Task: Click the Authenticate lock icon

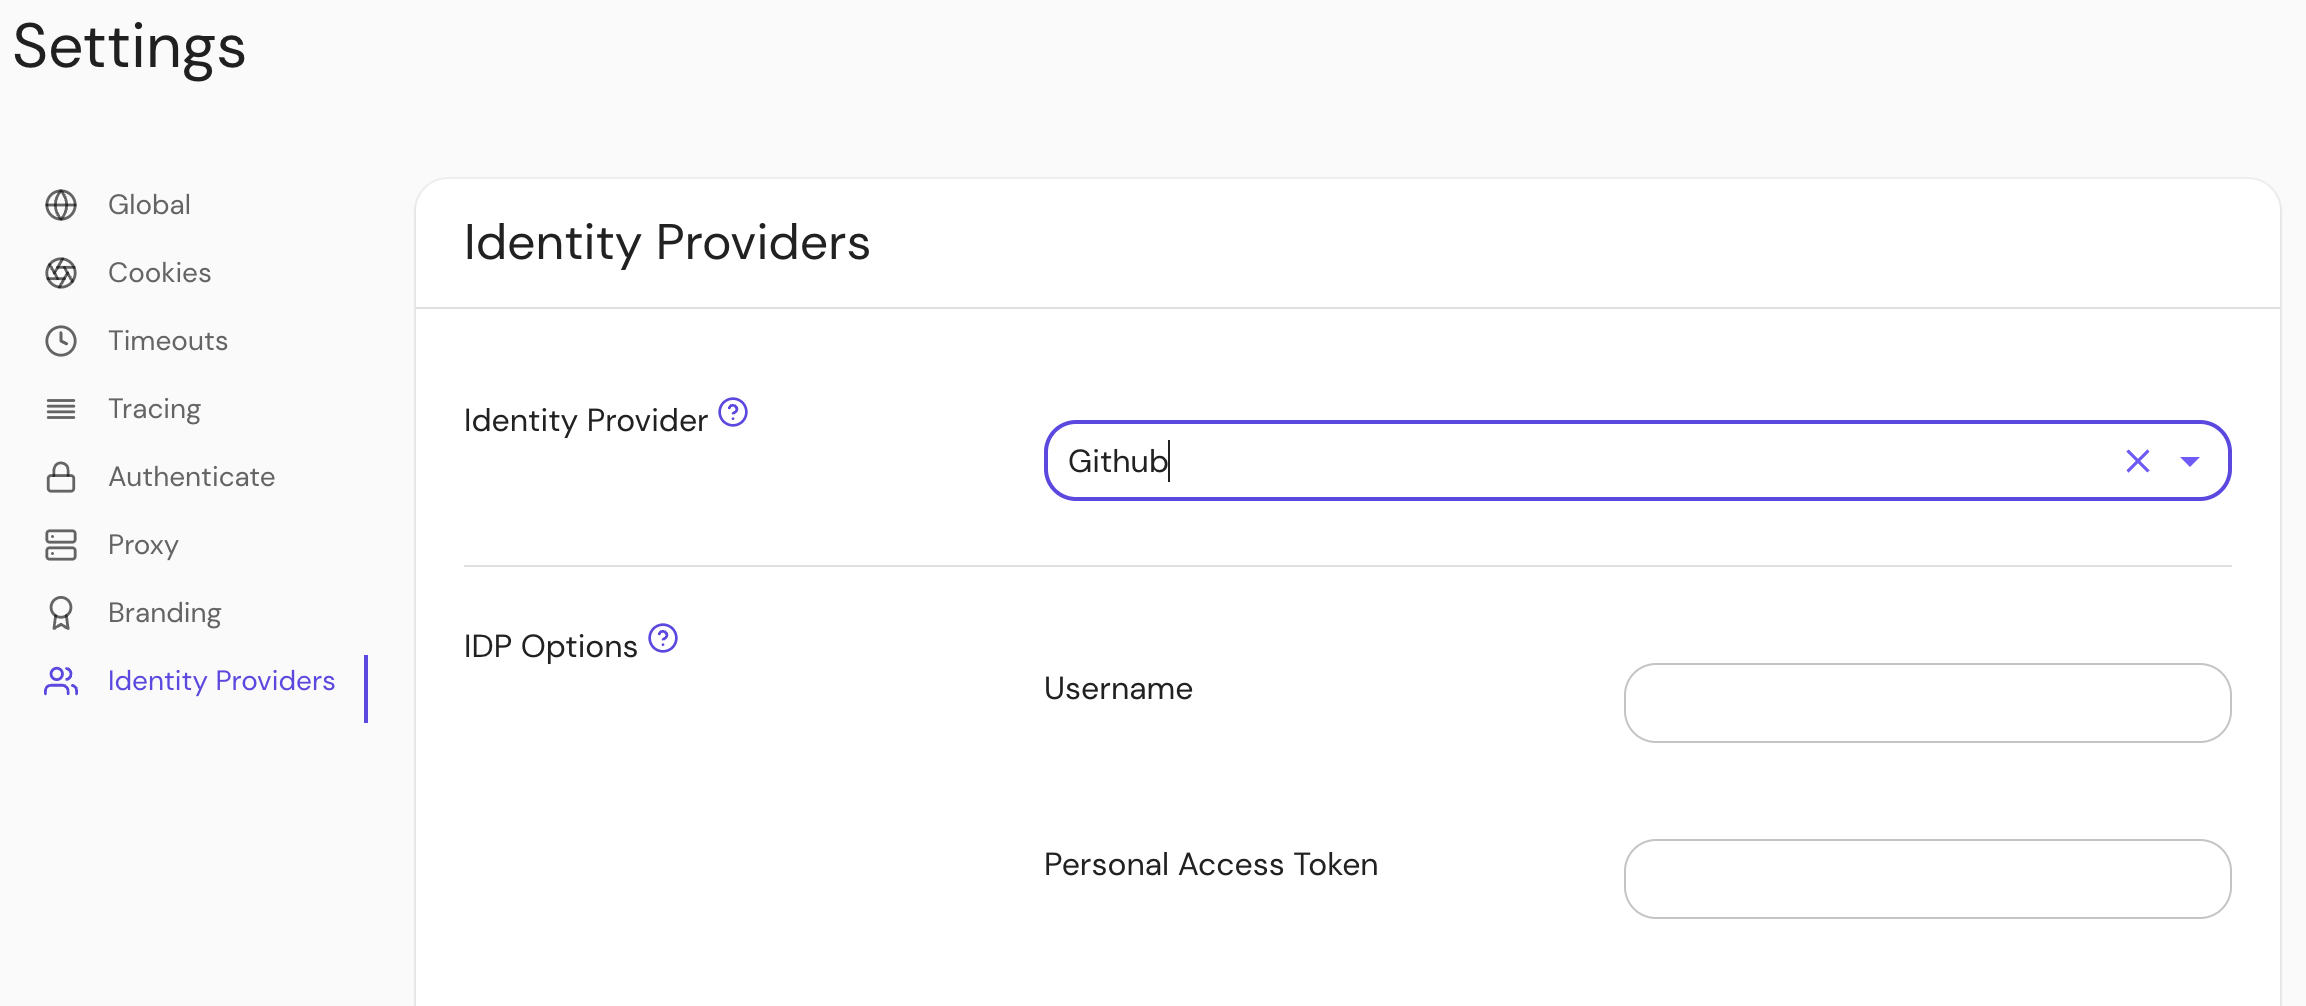Action: [x=61, y=476]
